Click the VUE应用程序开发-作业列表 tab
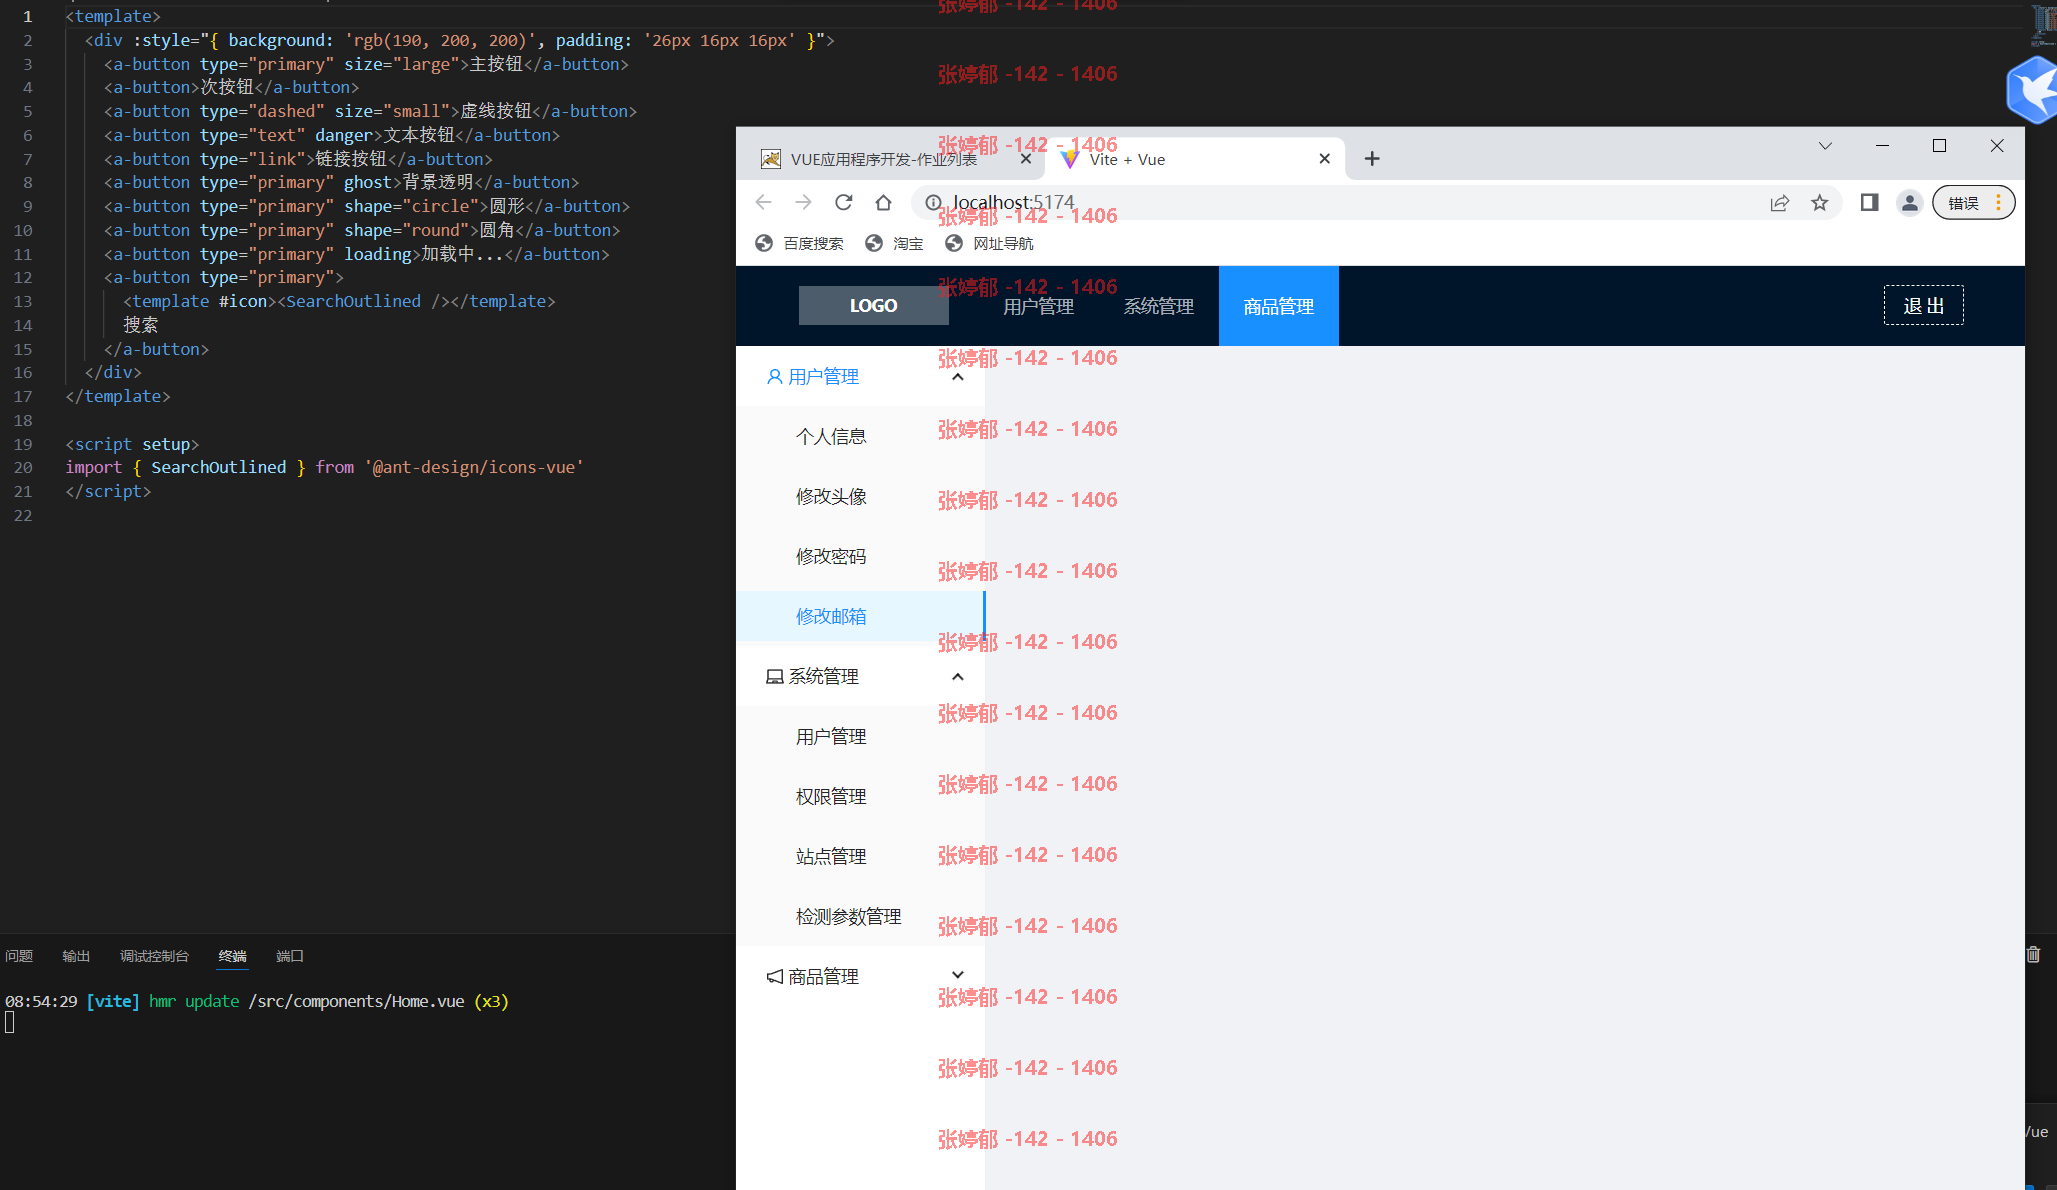The image size is (2057, 1190). [884, 159]
